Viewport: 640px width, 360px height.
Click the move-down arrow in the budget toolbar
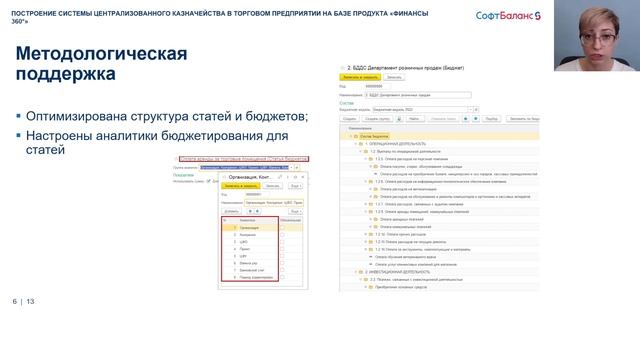[476, 119]
